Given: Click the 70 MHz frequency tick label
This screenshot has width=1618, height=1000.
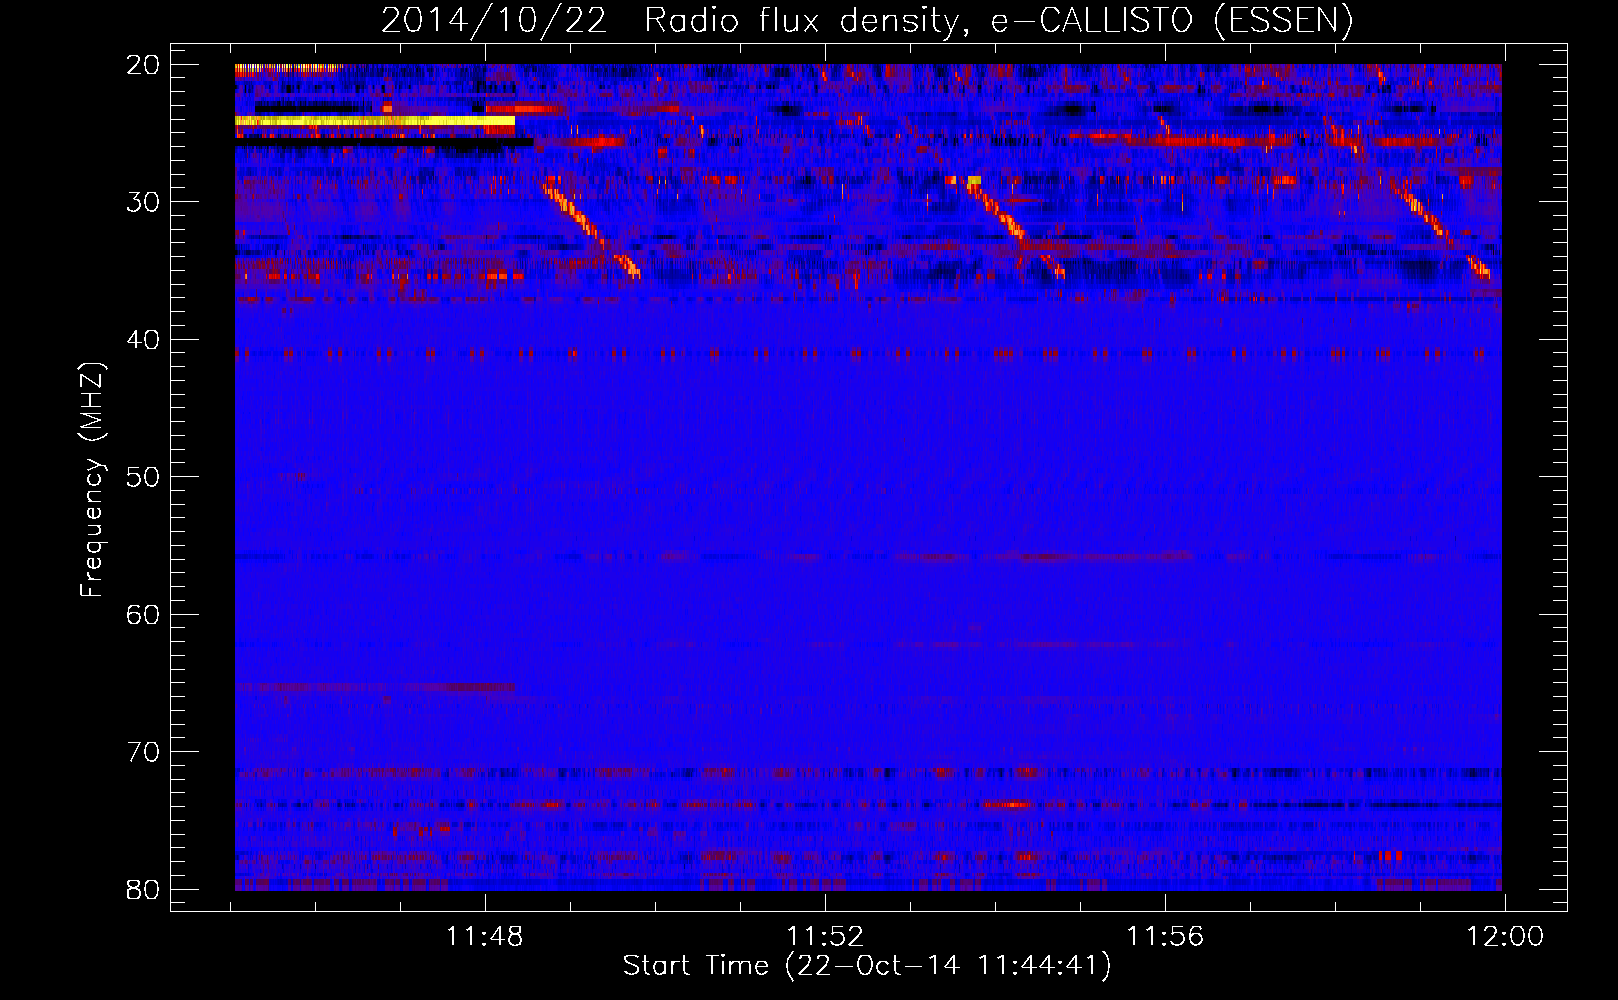Looking at the screenshot, I should 143,752.
